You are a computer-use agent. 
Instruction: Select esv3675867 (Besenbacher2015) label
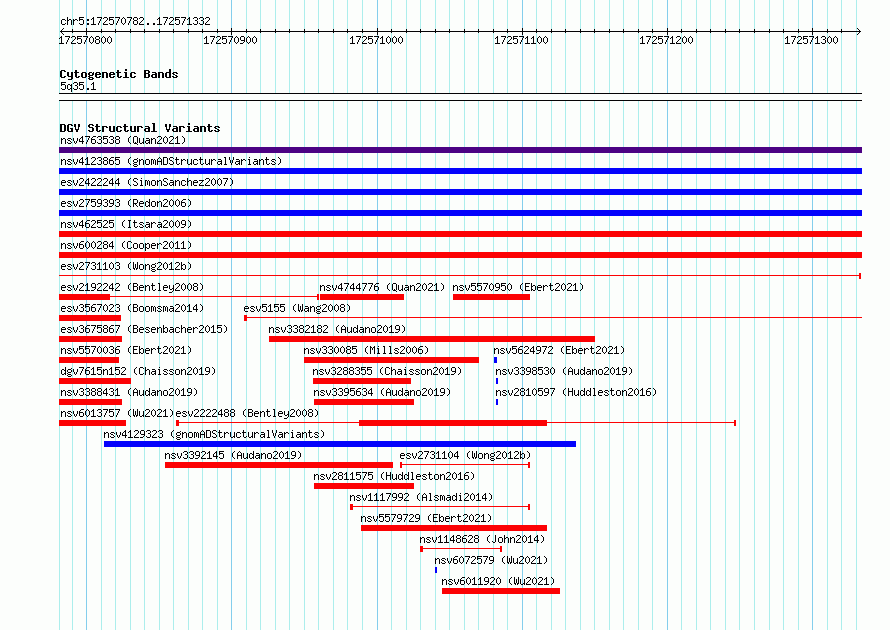[144, 329]
